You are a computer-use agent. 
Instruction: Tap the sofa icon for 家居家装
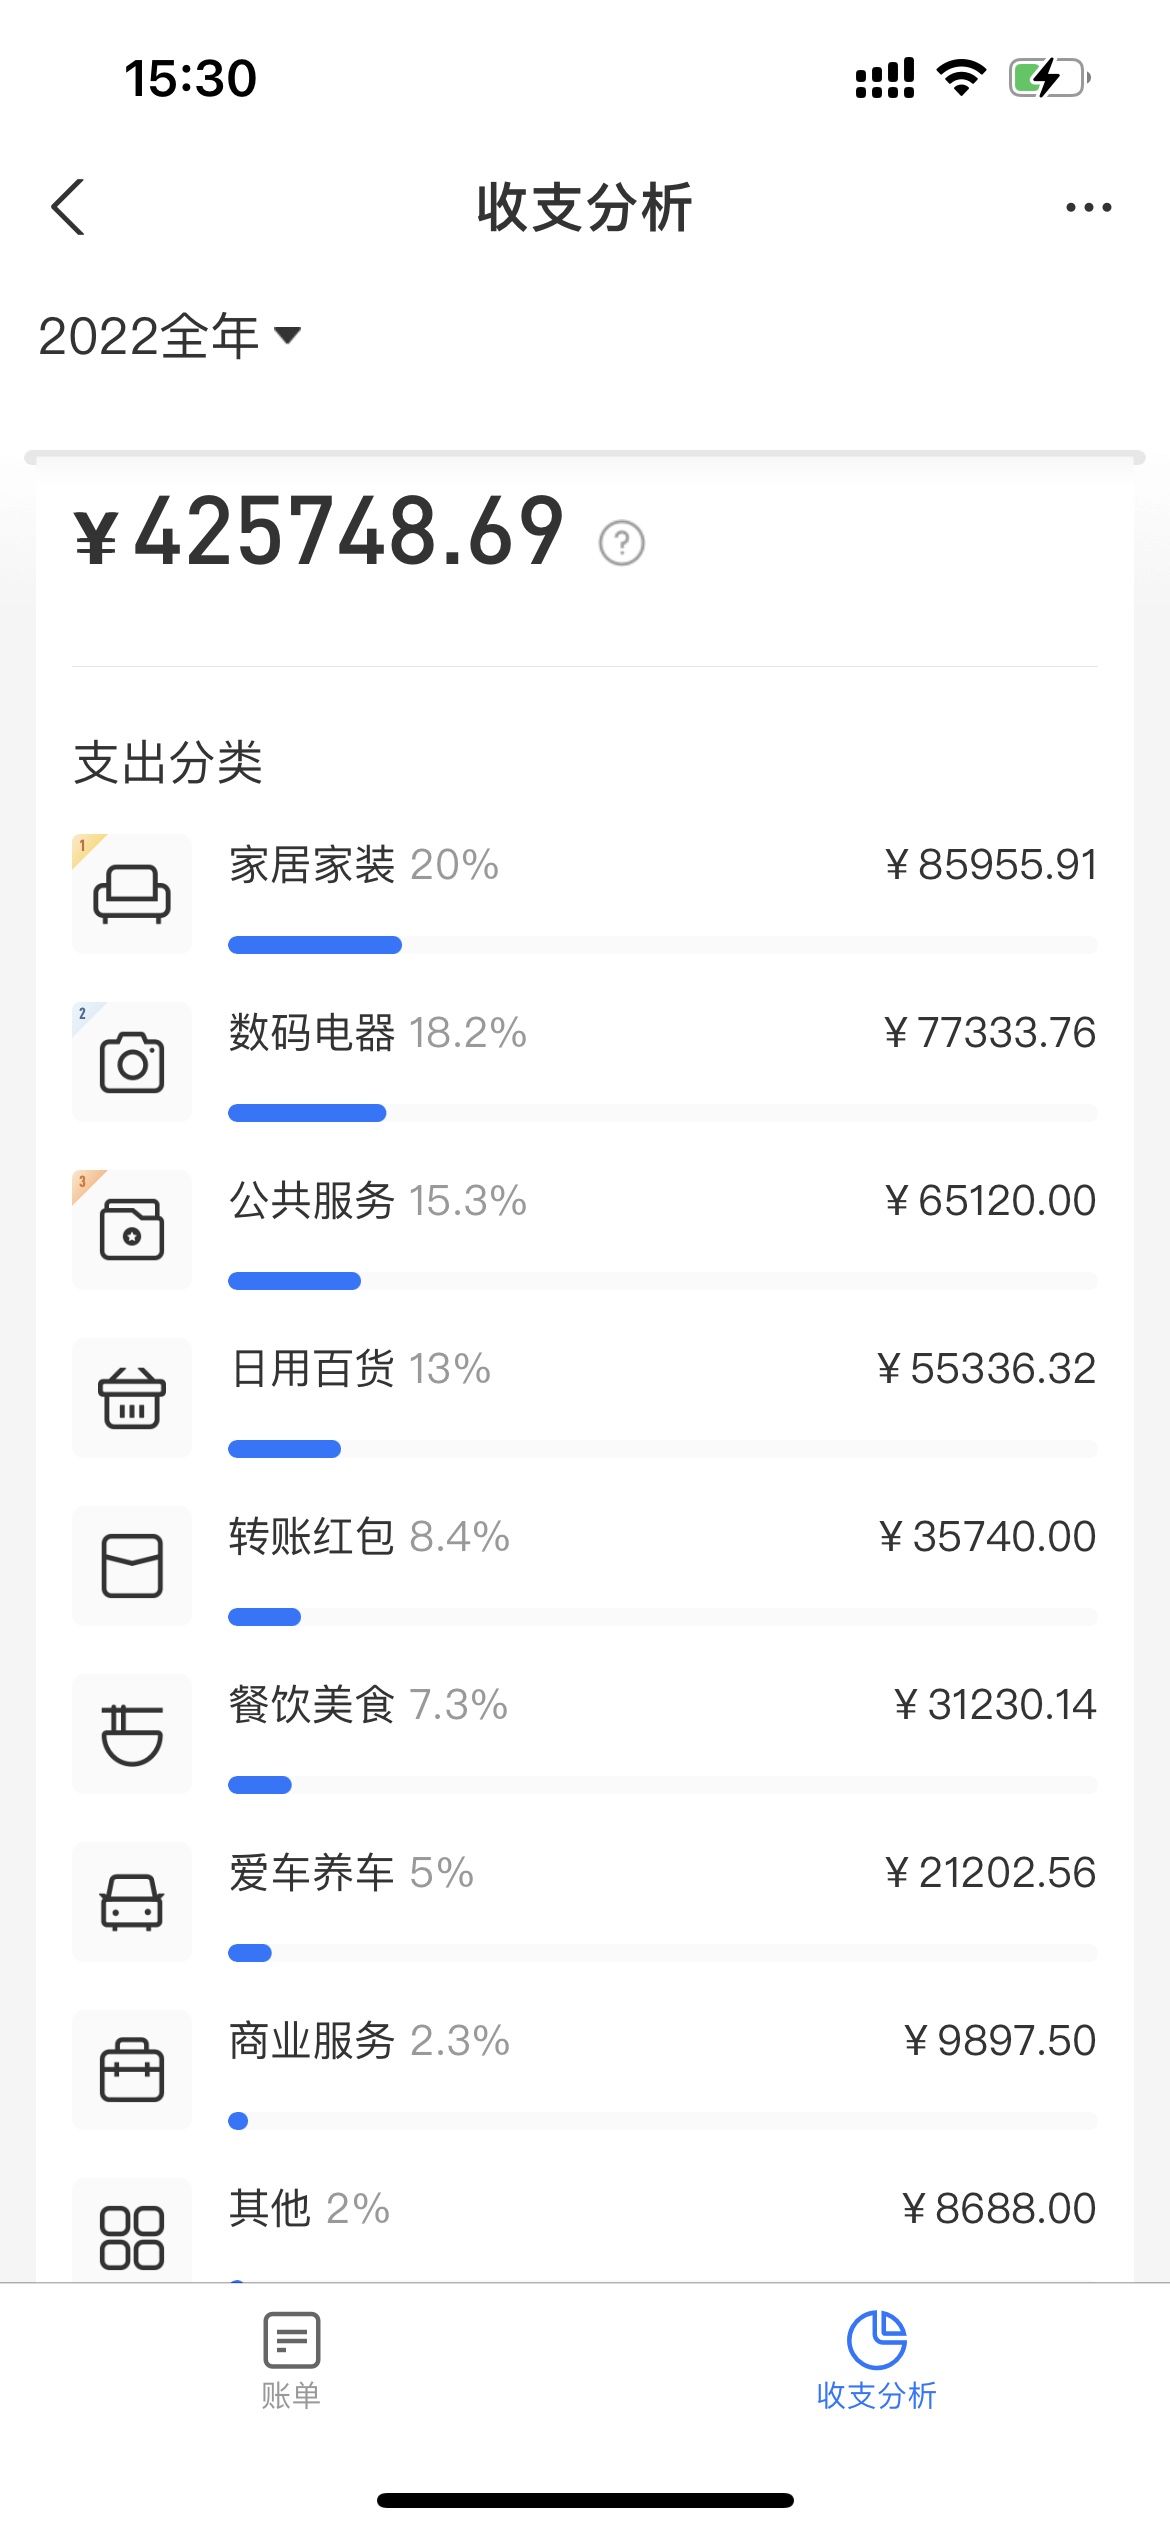pos(132,893)
